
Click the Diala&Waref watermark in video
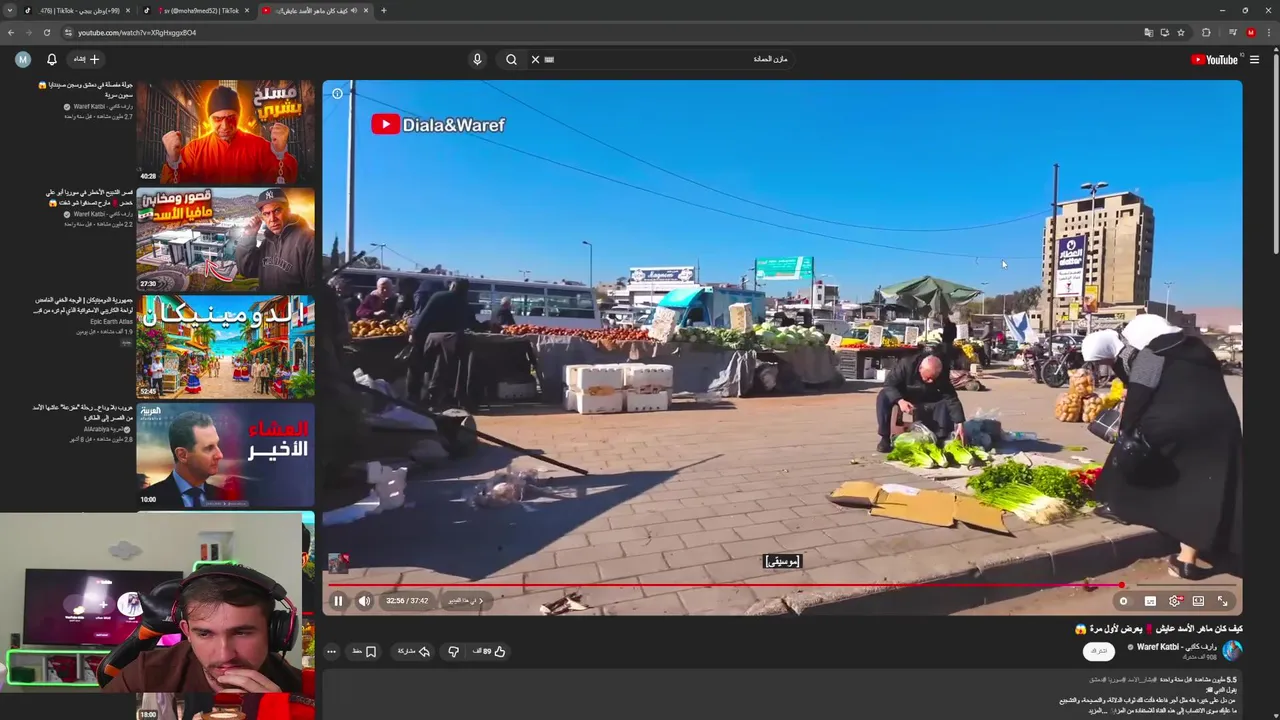pyautogui.click(x=438, y=125)
